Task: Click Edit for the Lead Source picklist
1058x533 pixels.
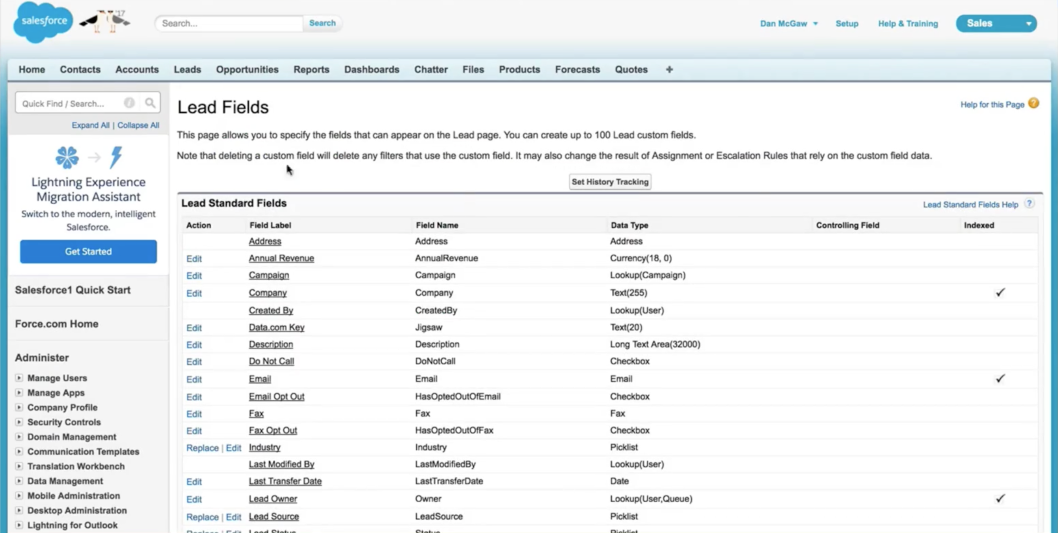Action: (233, 517)
